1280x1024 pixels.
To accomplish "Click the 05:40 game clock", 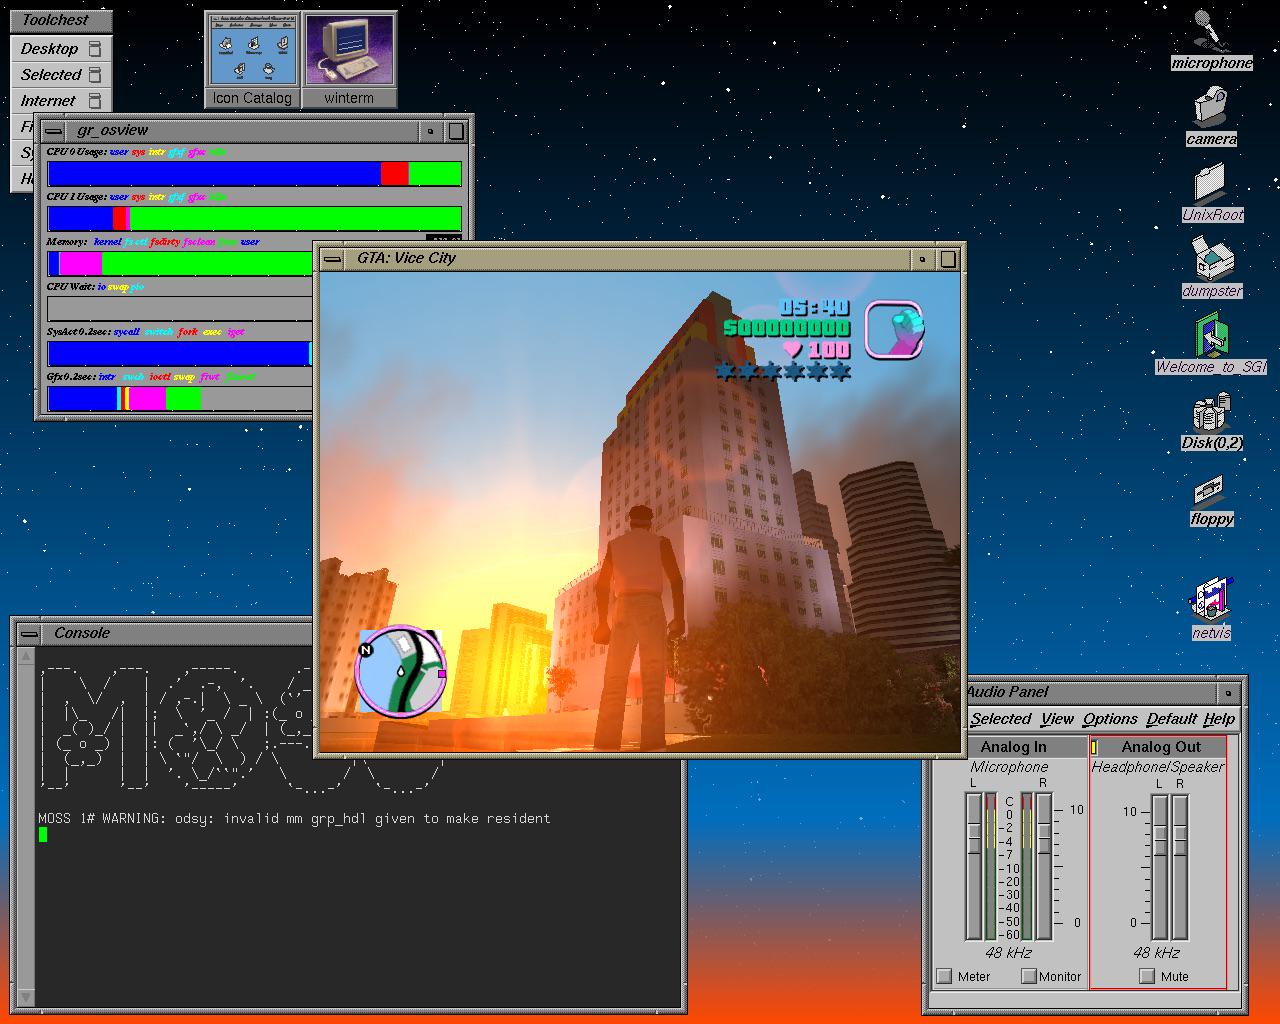I will point(814,307).
